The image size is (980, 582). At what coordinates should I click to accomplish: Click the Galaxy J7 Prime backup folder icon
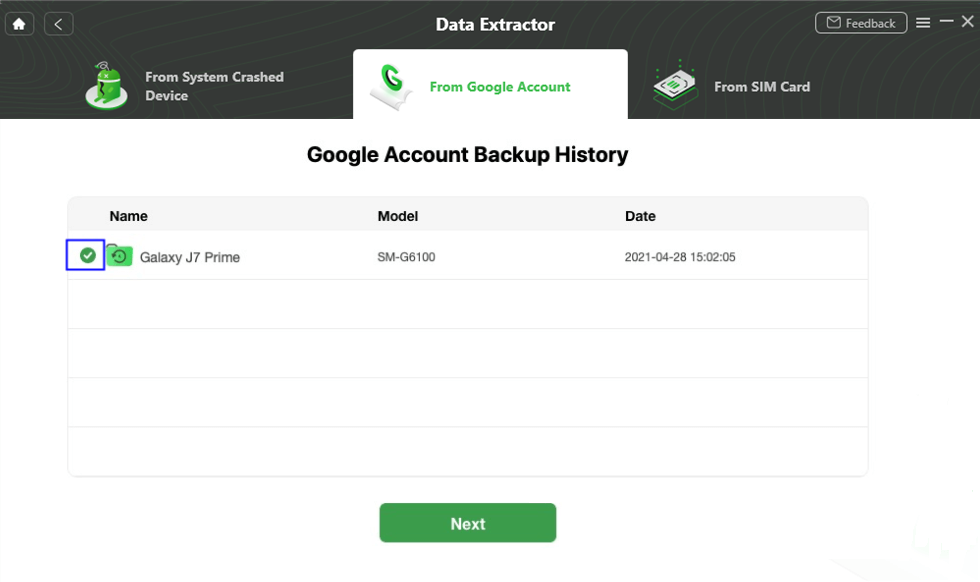(x=119, y=256)
